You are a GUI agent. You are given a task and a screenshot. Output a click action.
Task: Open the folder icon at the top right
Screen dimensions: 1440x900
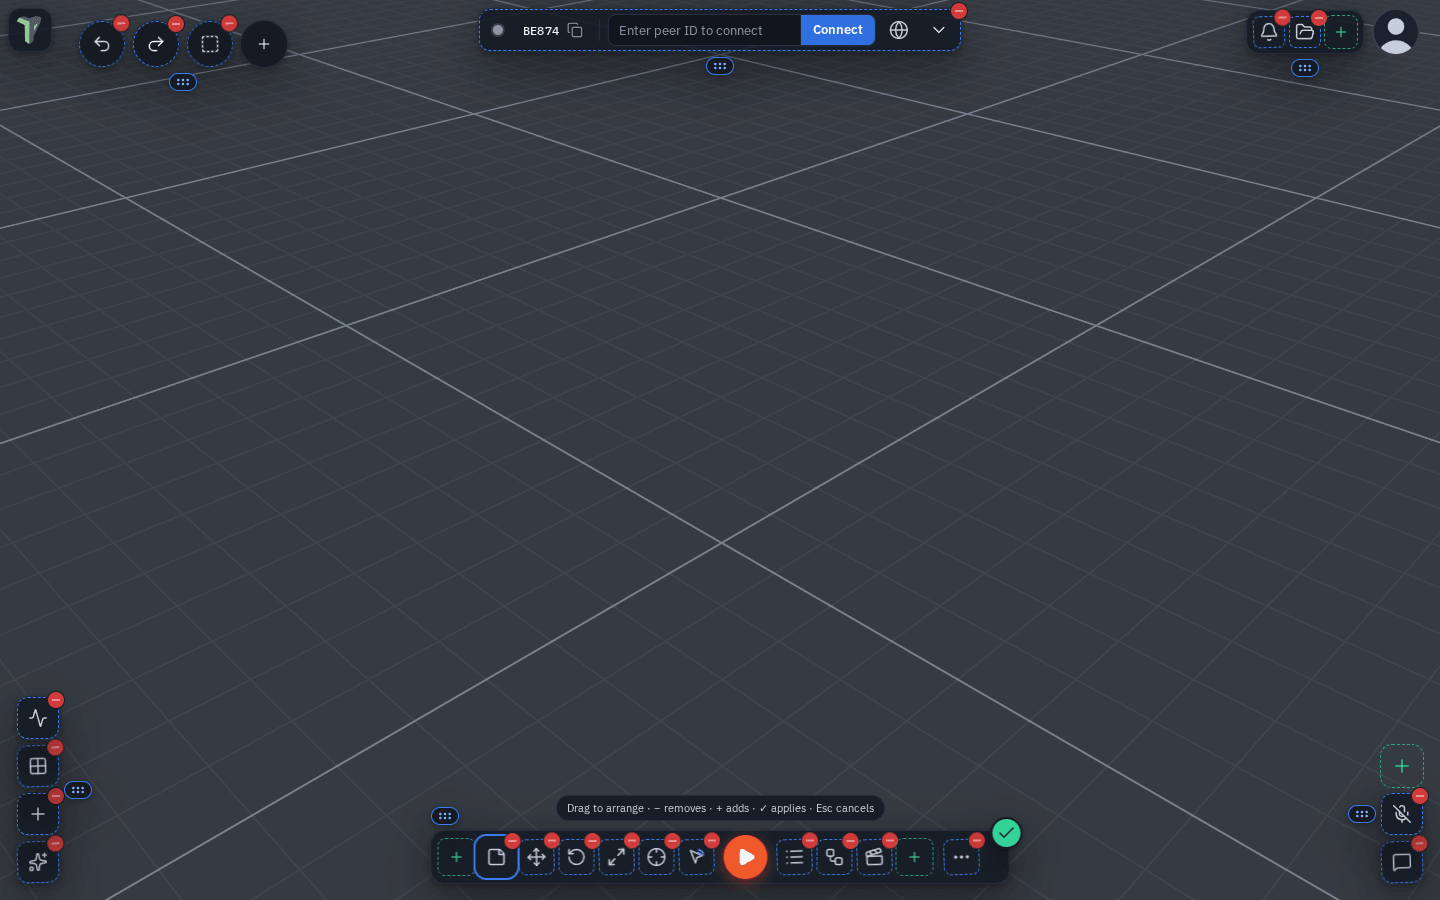click(1305, 32)
